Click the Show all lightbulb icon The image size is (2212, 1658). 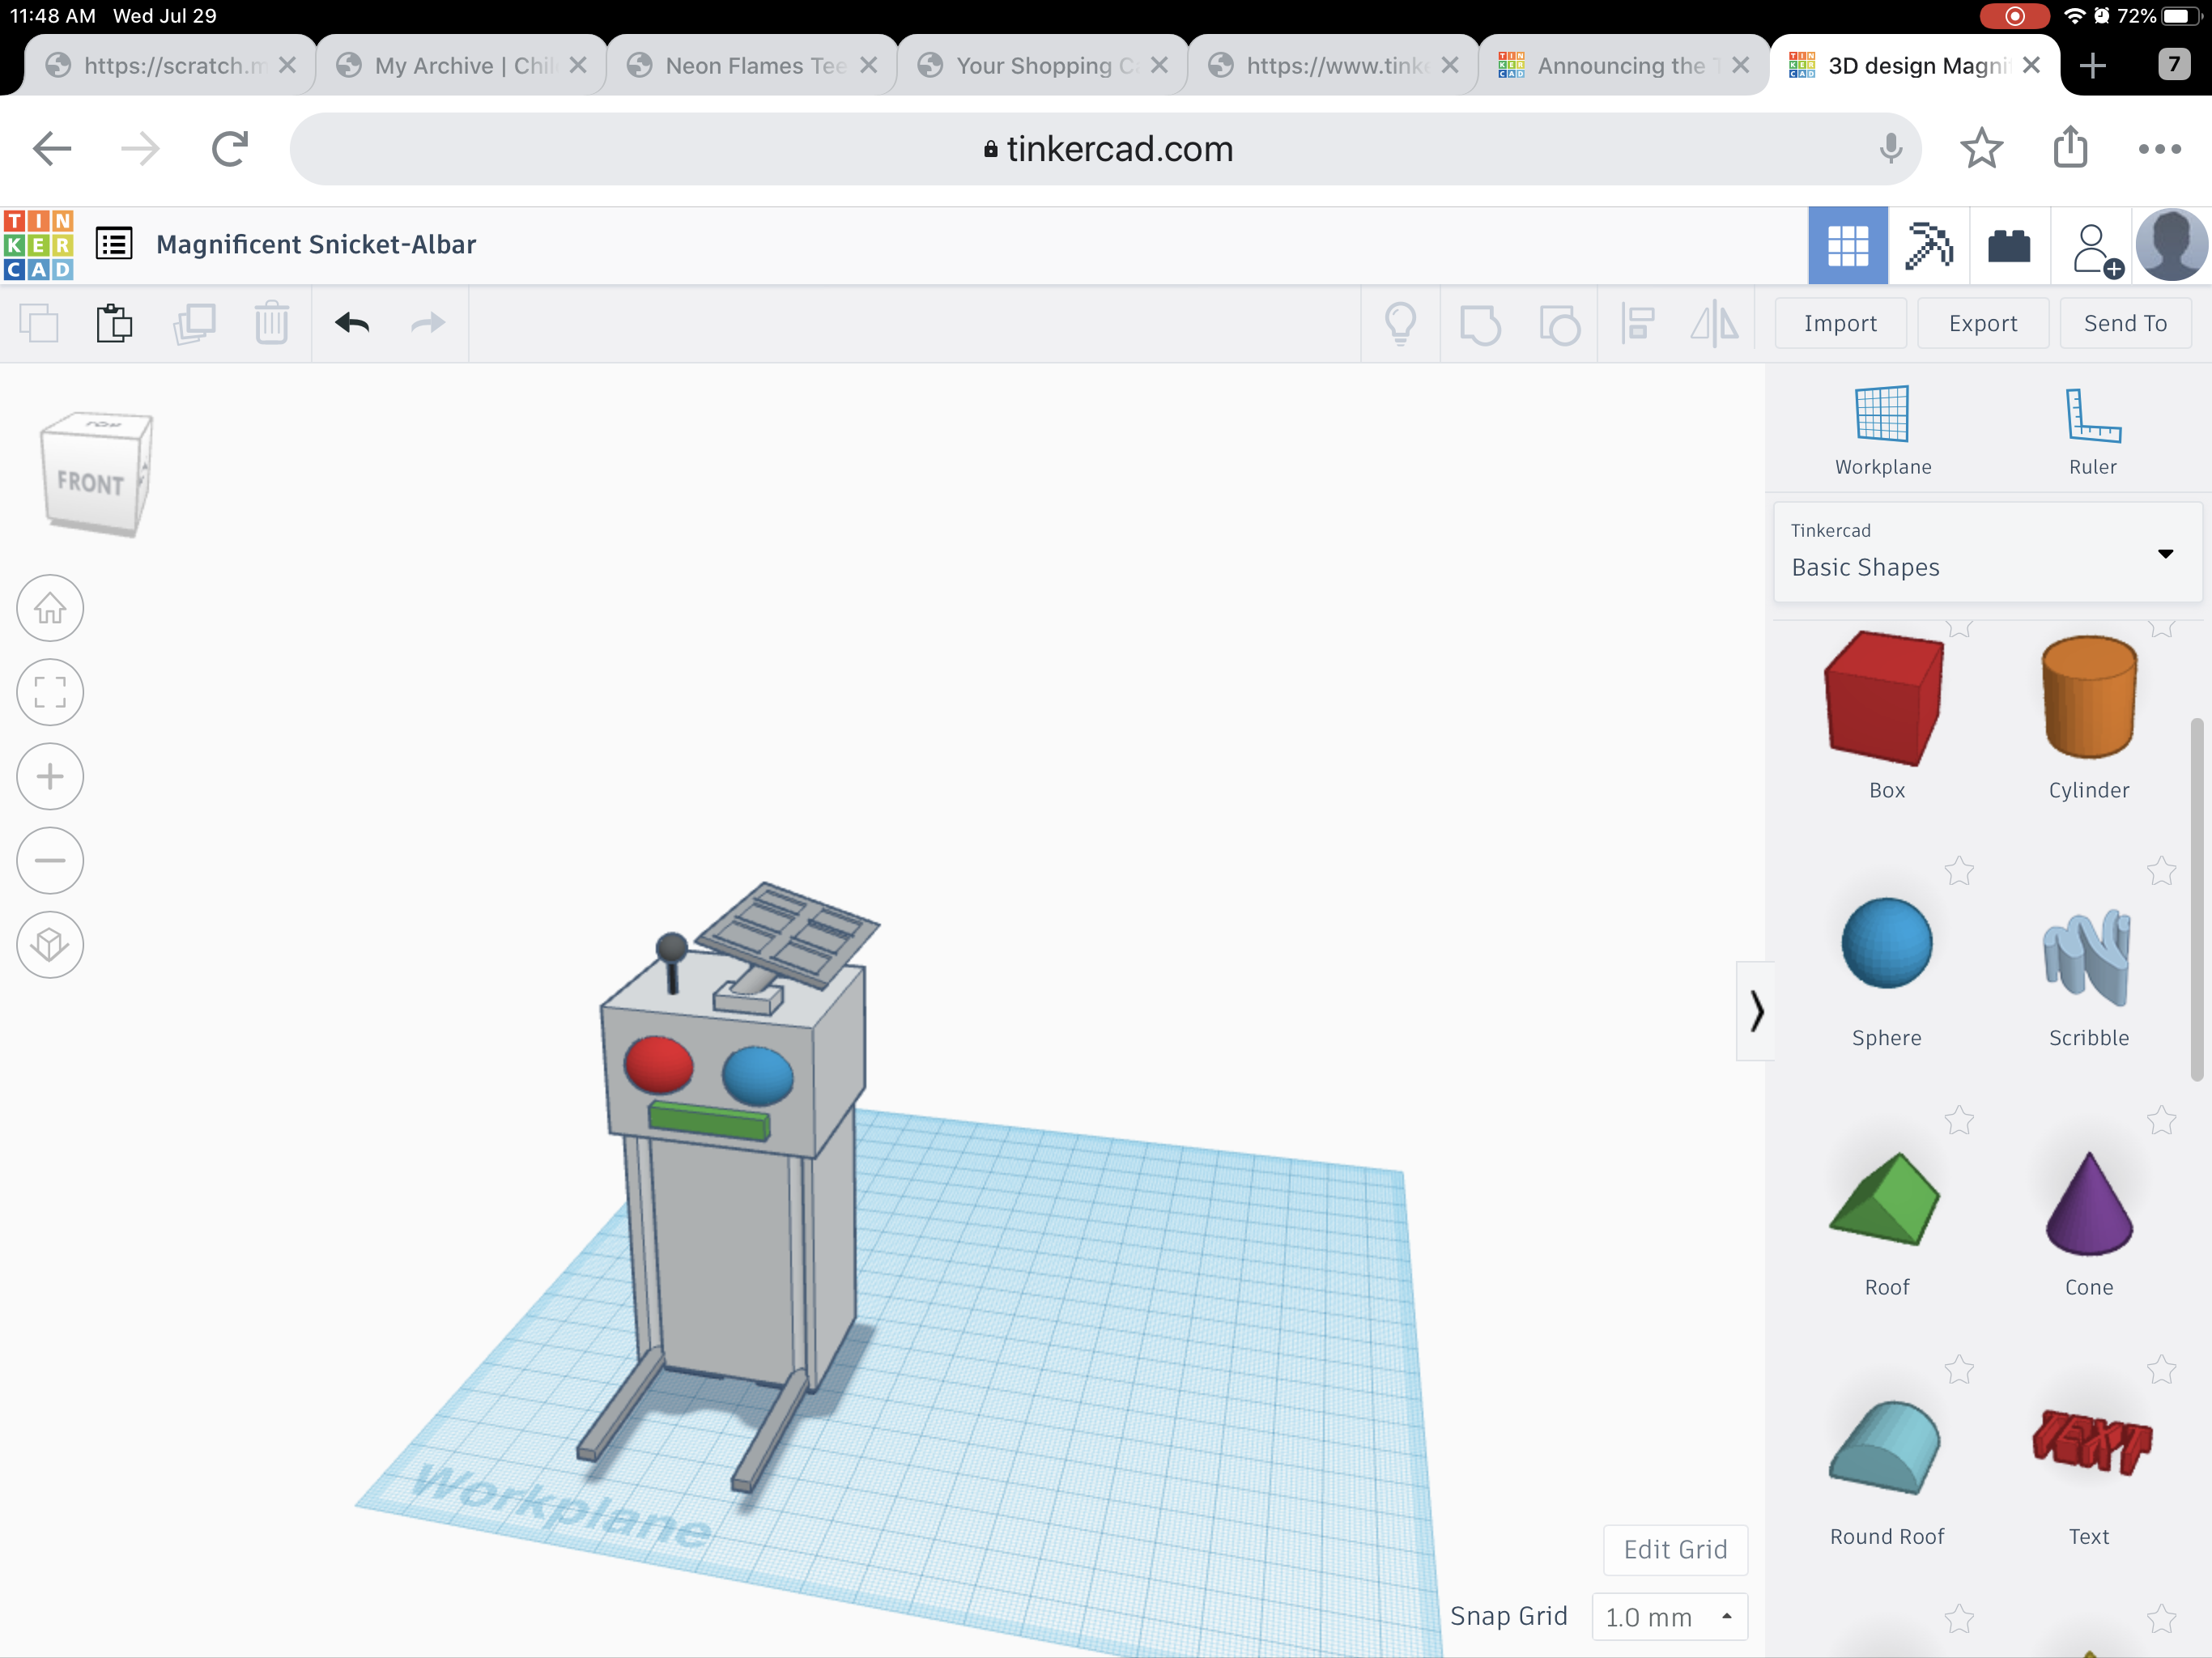tap(1400, 324)
